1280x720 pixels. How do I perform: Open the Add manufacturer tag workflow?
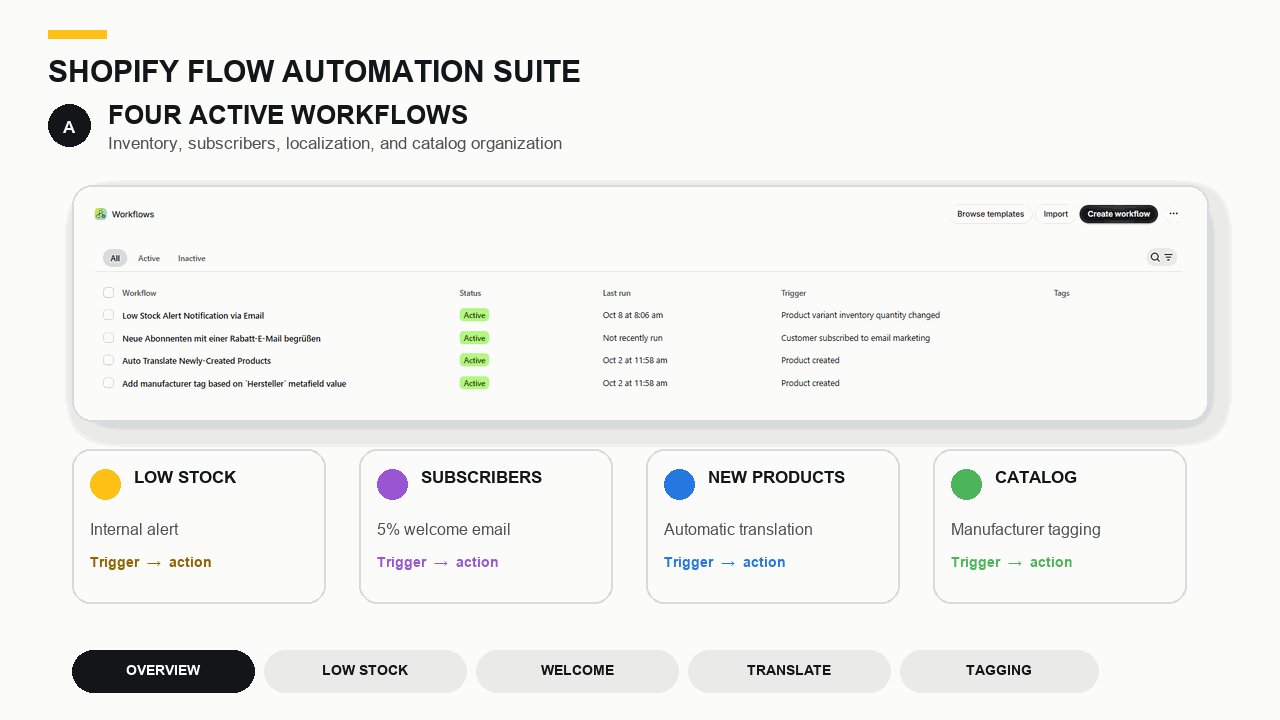(x=234, y=383)
